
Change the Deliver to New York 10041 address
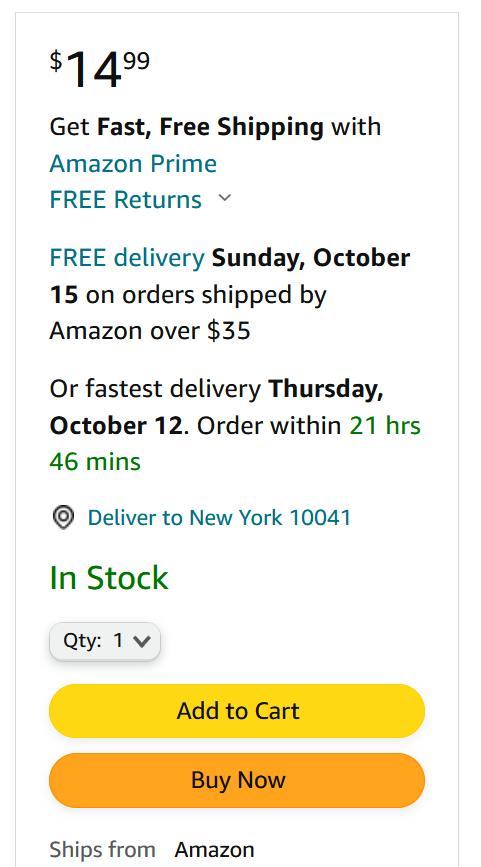[219, 518]
